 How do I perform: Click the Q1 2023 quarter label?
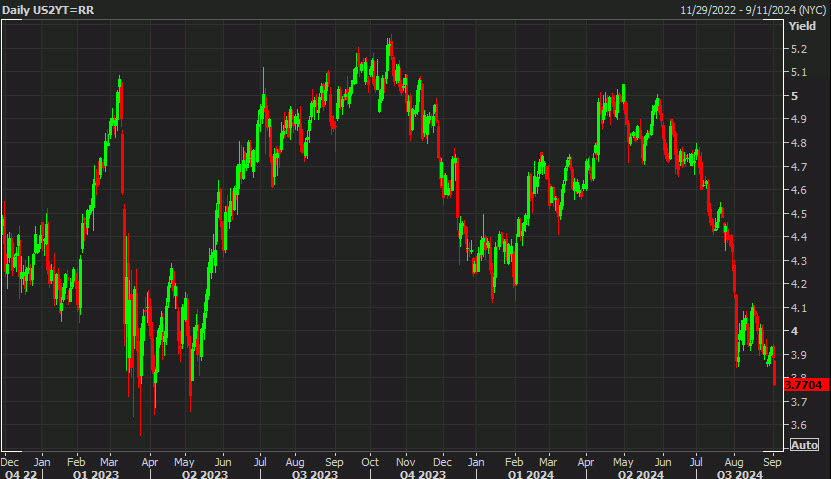coord(96,474)
